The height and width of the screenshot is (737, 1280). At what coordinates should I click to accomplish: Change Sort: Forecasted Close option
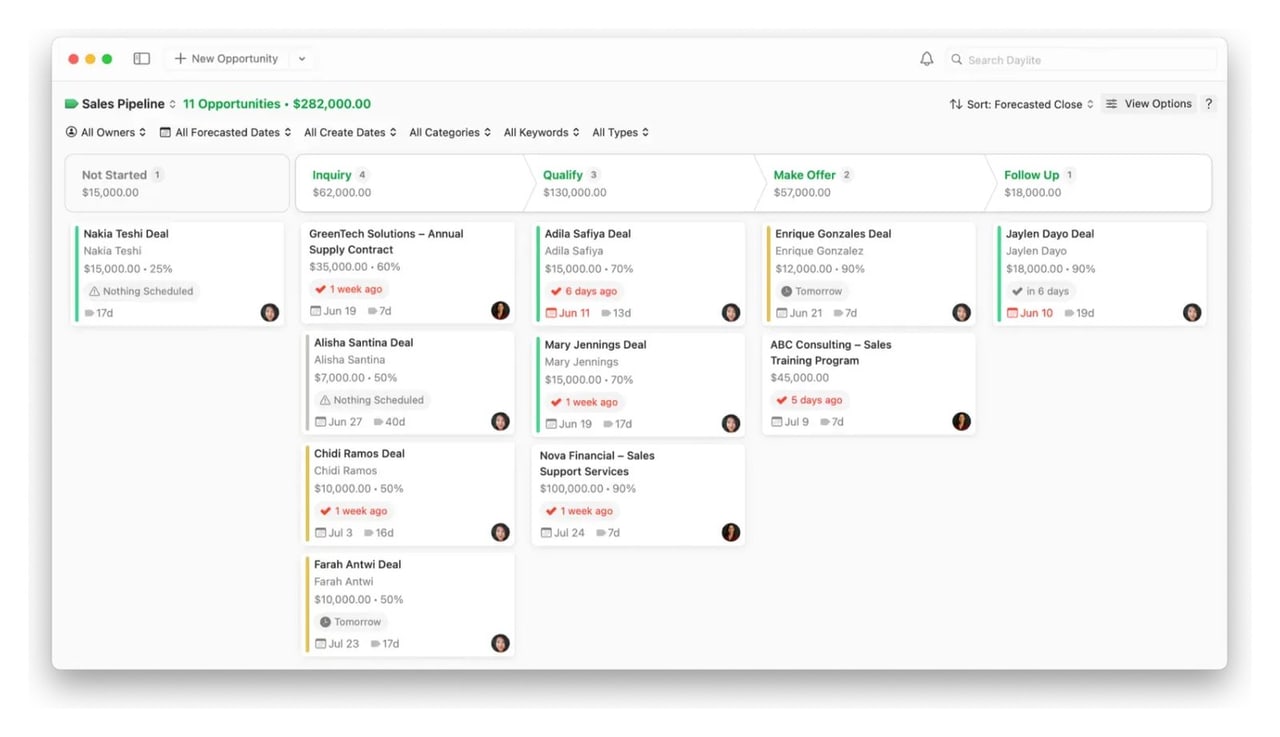(x=1021, y=104)
